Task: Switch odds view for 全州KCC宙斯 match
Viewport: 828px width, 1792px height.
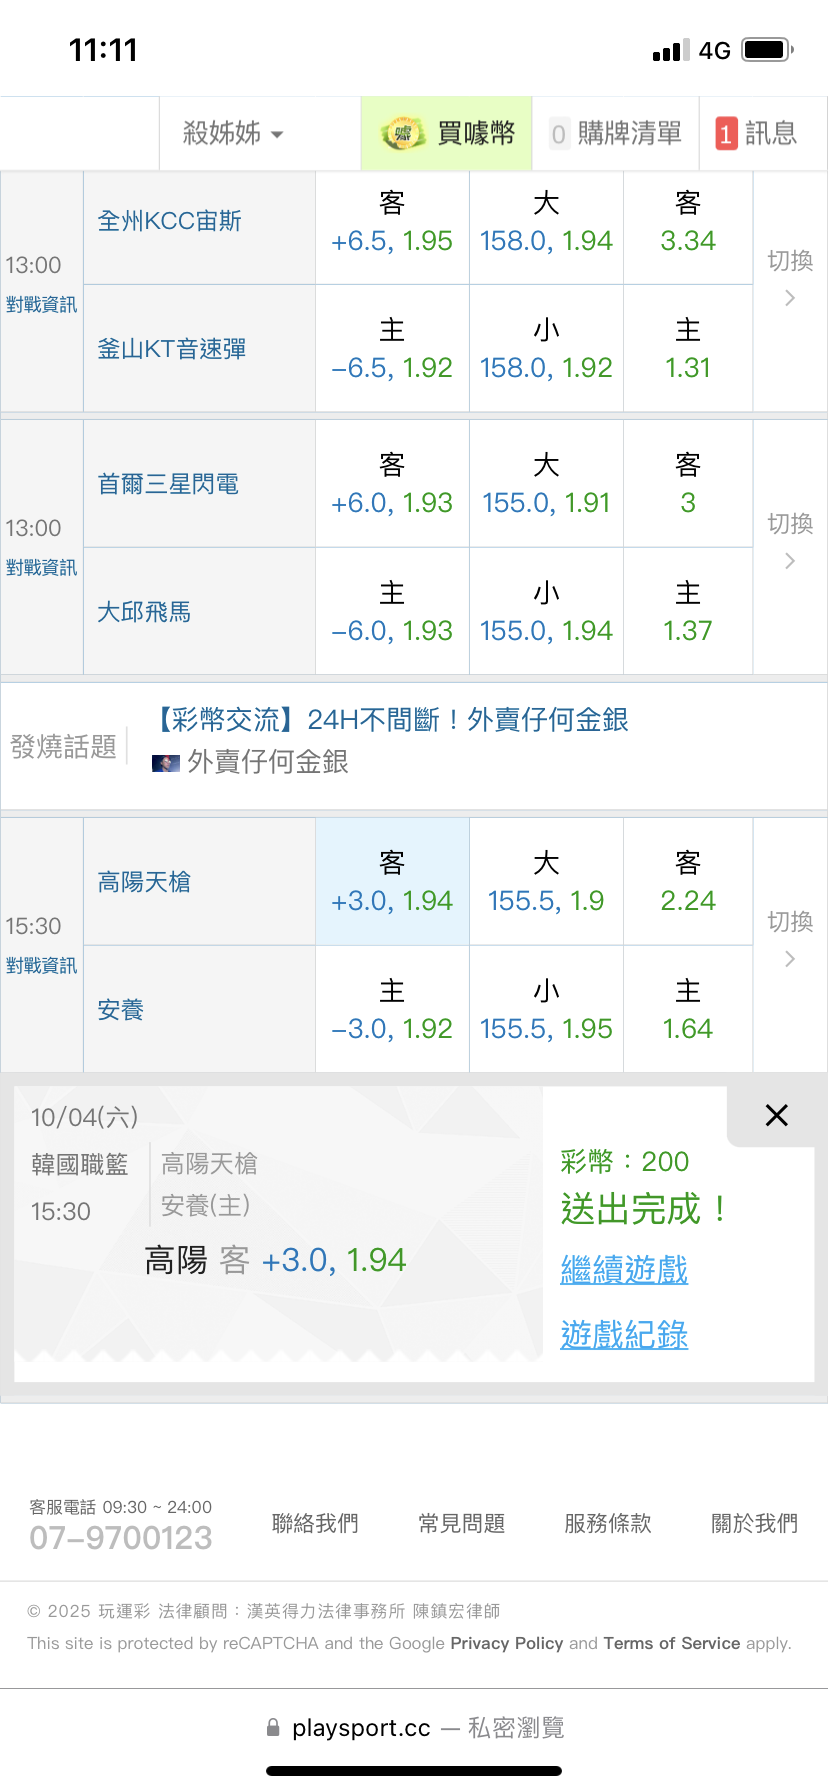Action: 790,277
